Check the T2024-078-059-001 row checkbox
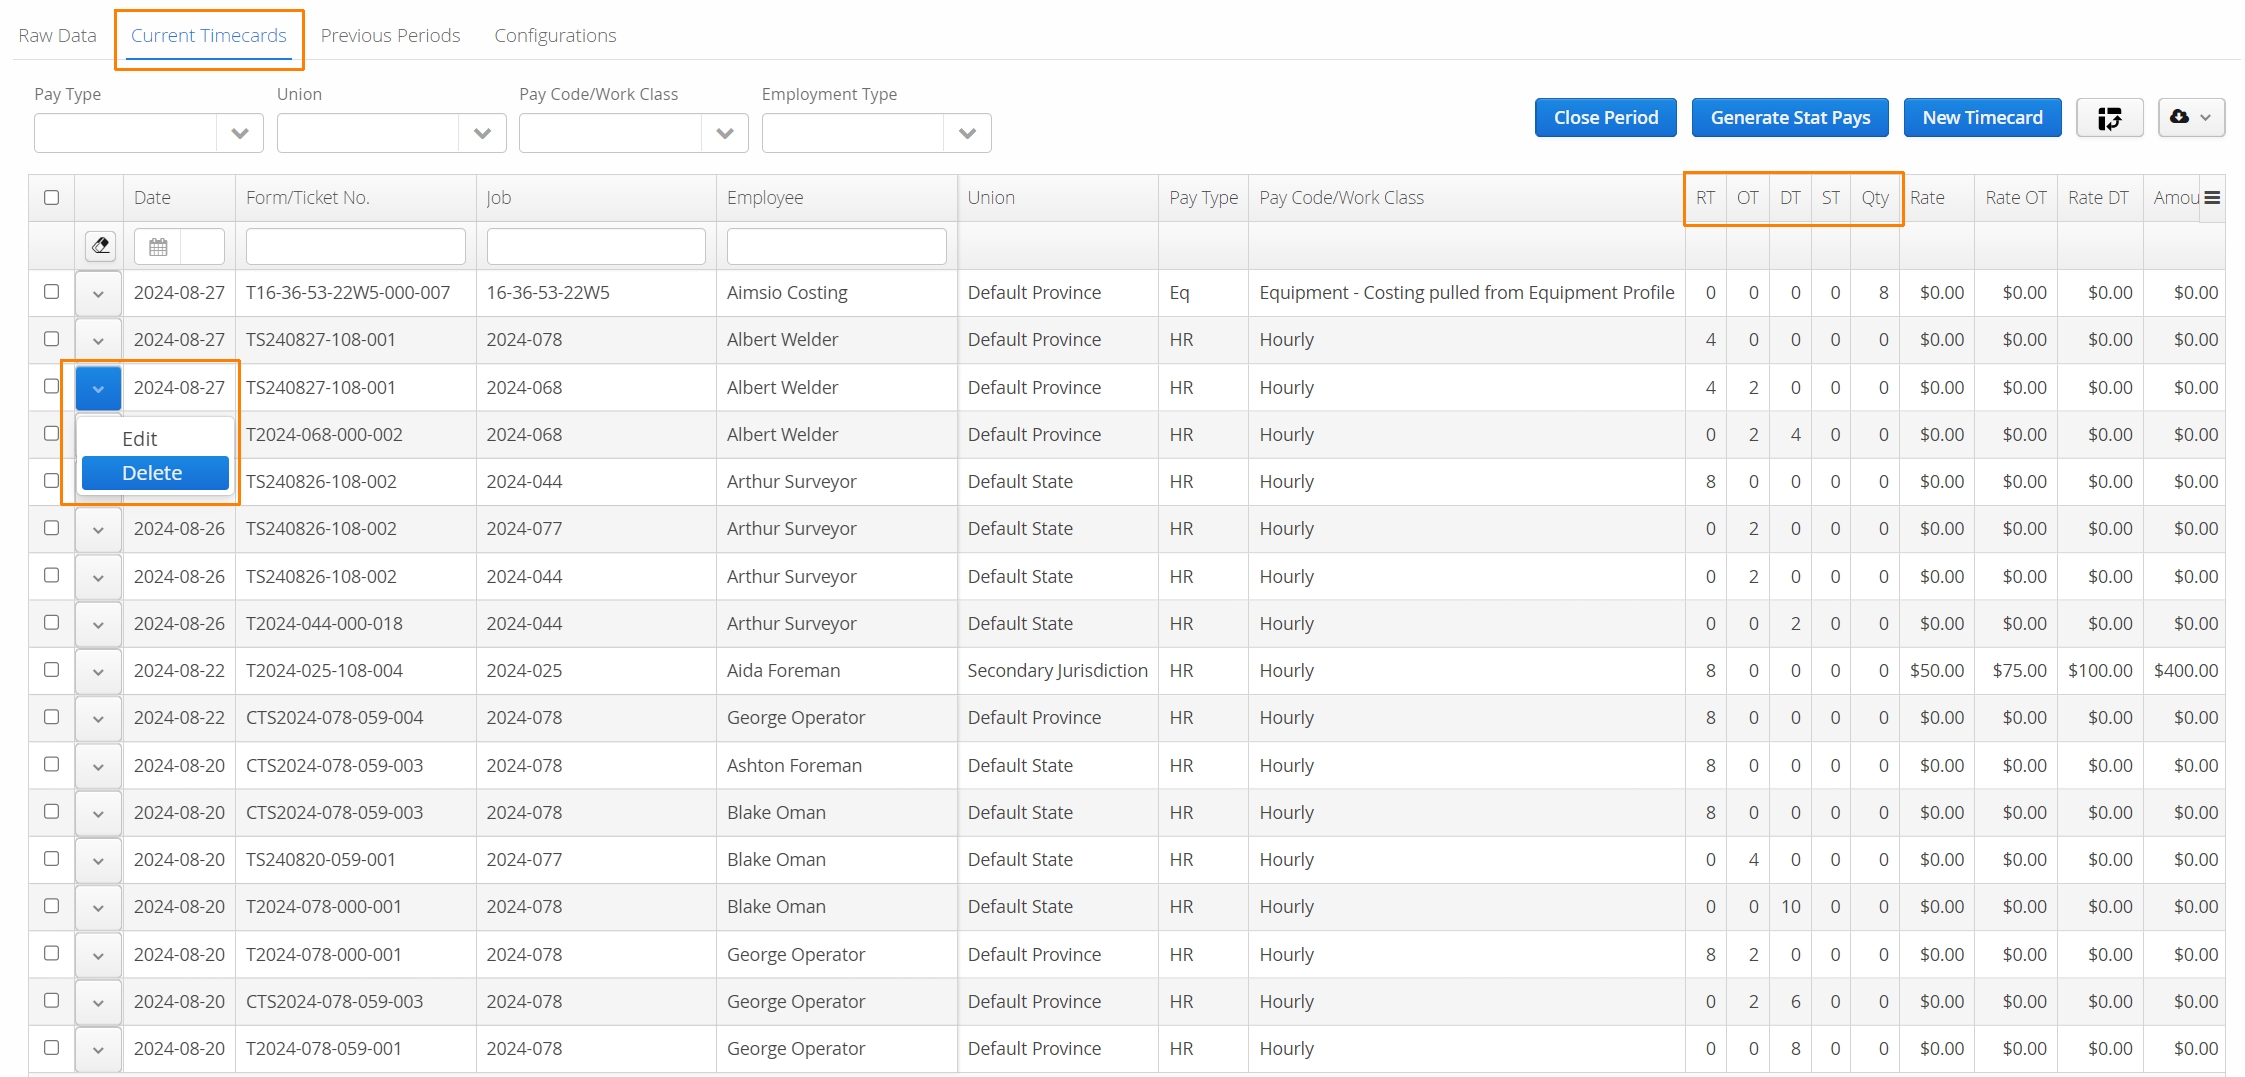Viewport: 2245px width, 1077px height. (51, 1048)
